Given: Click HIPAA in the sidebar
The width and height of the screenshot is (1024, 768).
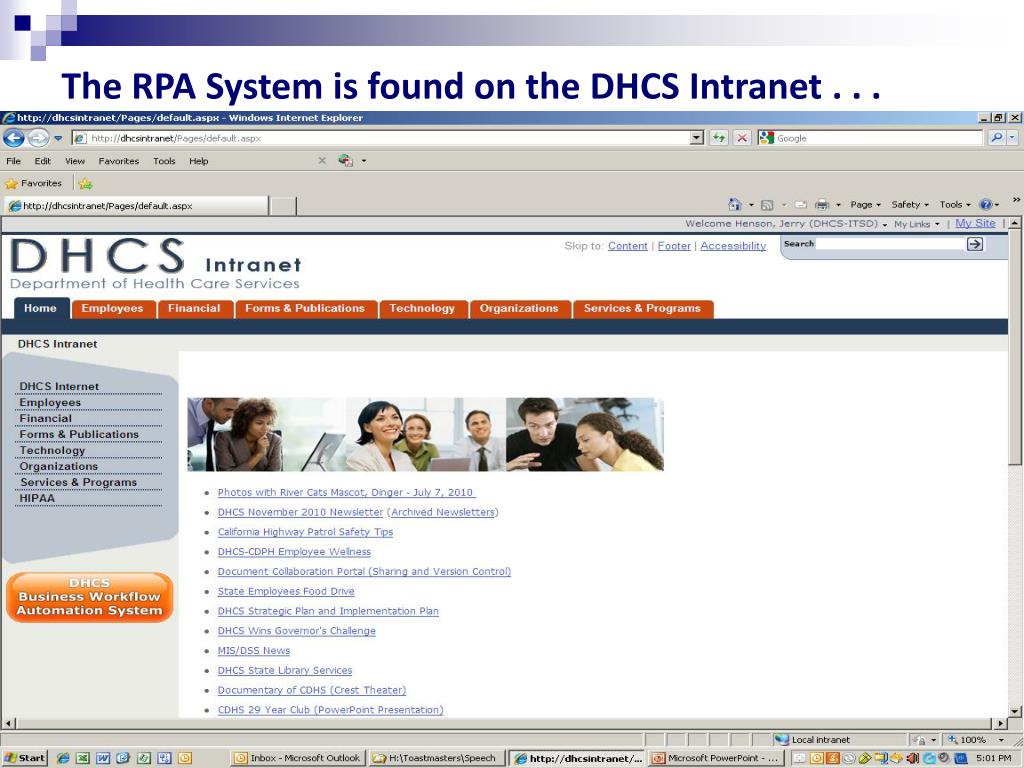Looking at the screenshot, I should pyautogui.click(x=37, y=498).
